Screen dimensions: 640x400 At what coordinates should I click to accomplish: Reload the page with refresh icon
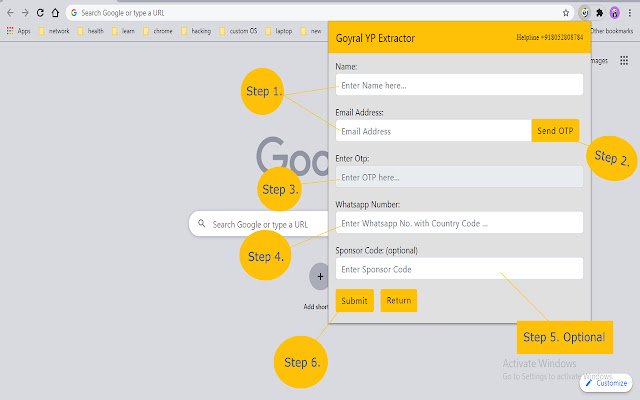coord(40,13)
